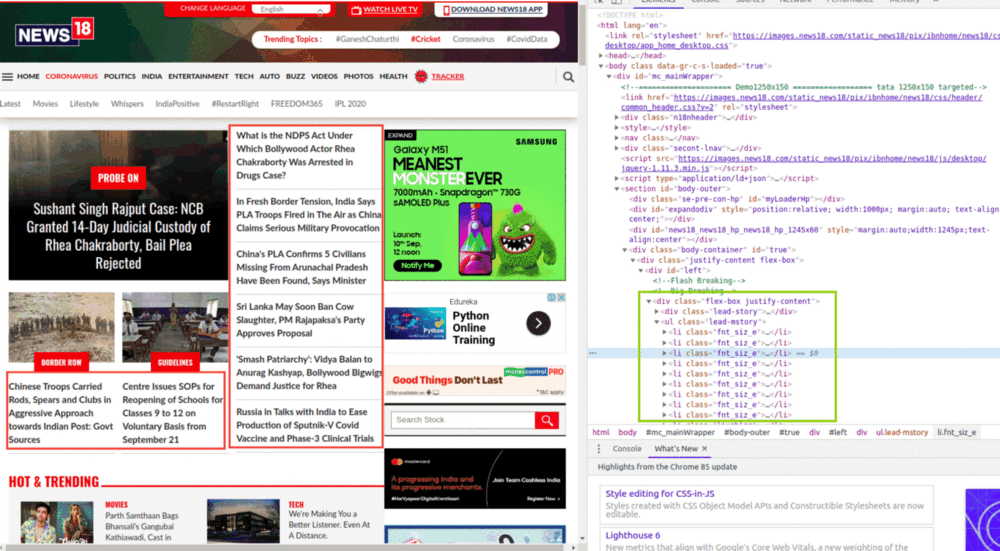Open the HOME menu item
The width and height of the screenshot is (1000, 551).
[x=28, y=77]
